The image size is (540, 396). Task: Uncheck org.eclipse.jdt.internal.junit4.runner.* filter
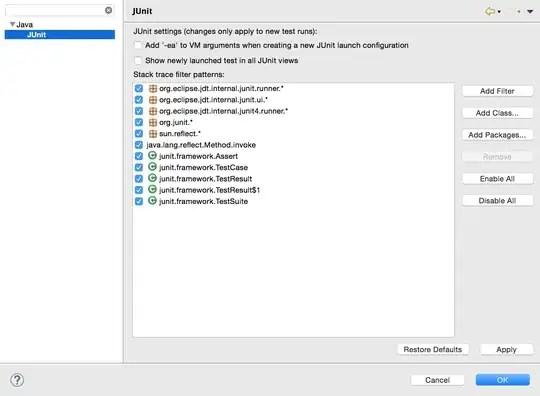pyautogui.click(x=139, y=111)
